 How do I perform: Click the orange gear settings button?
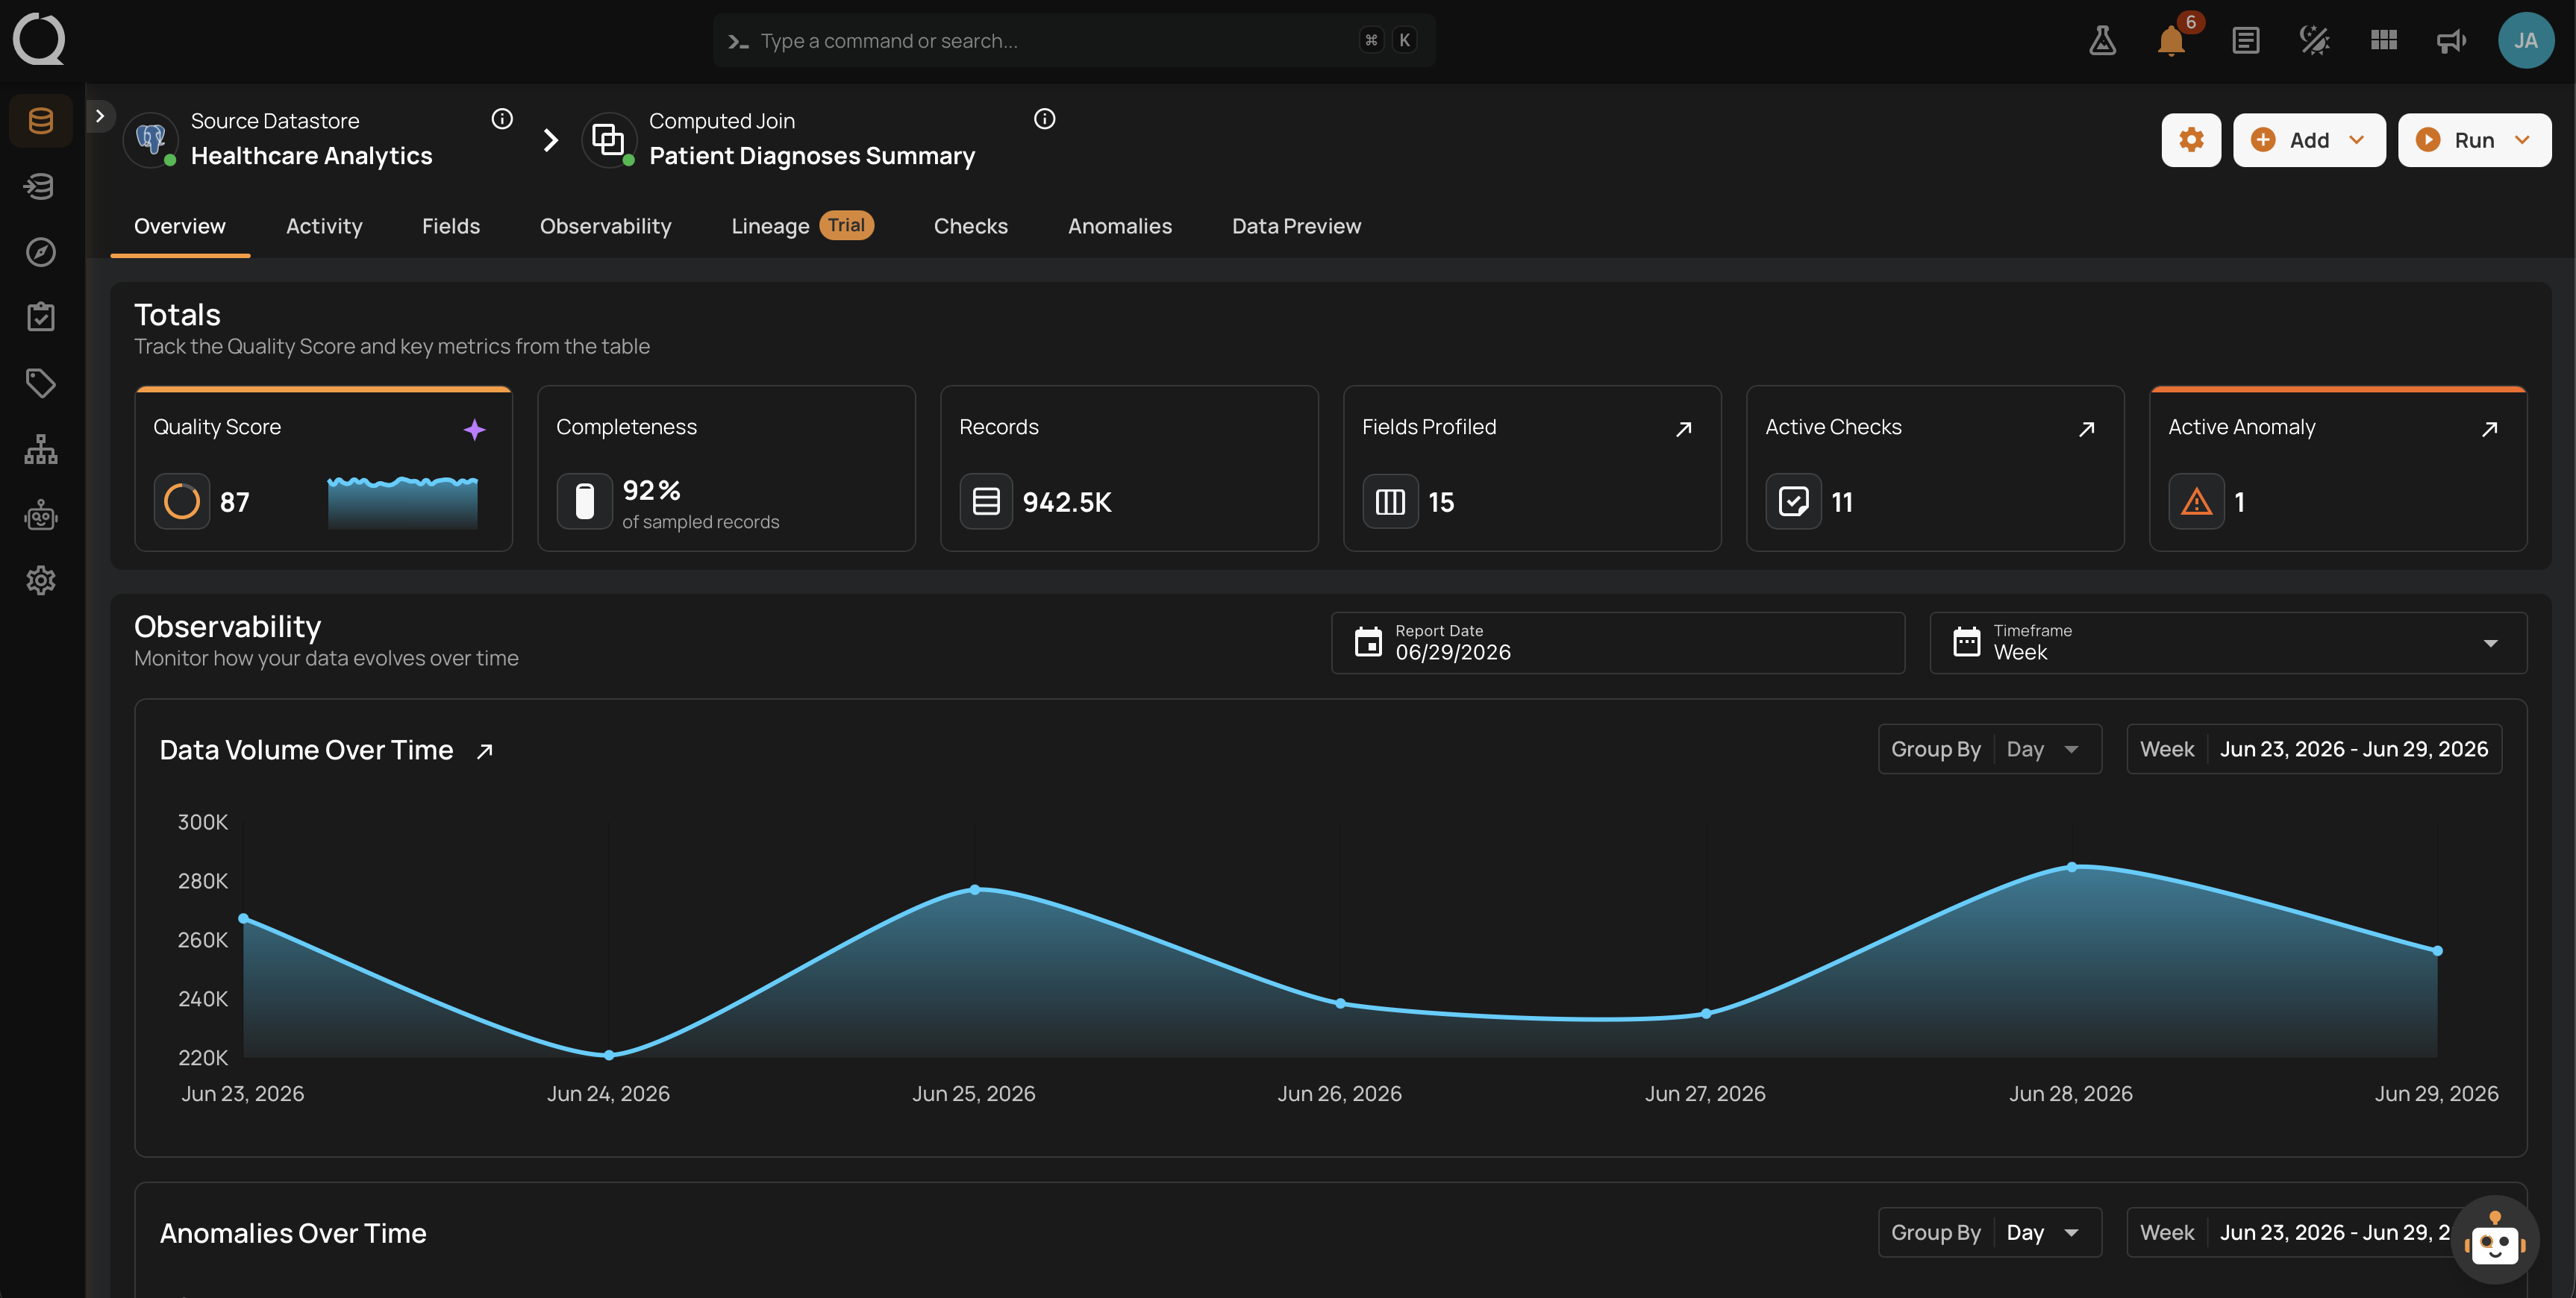tap(2191, 140)
